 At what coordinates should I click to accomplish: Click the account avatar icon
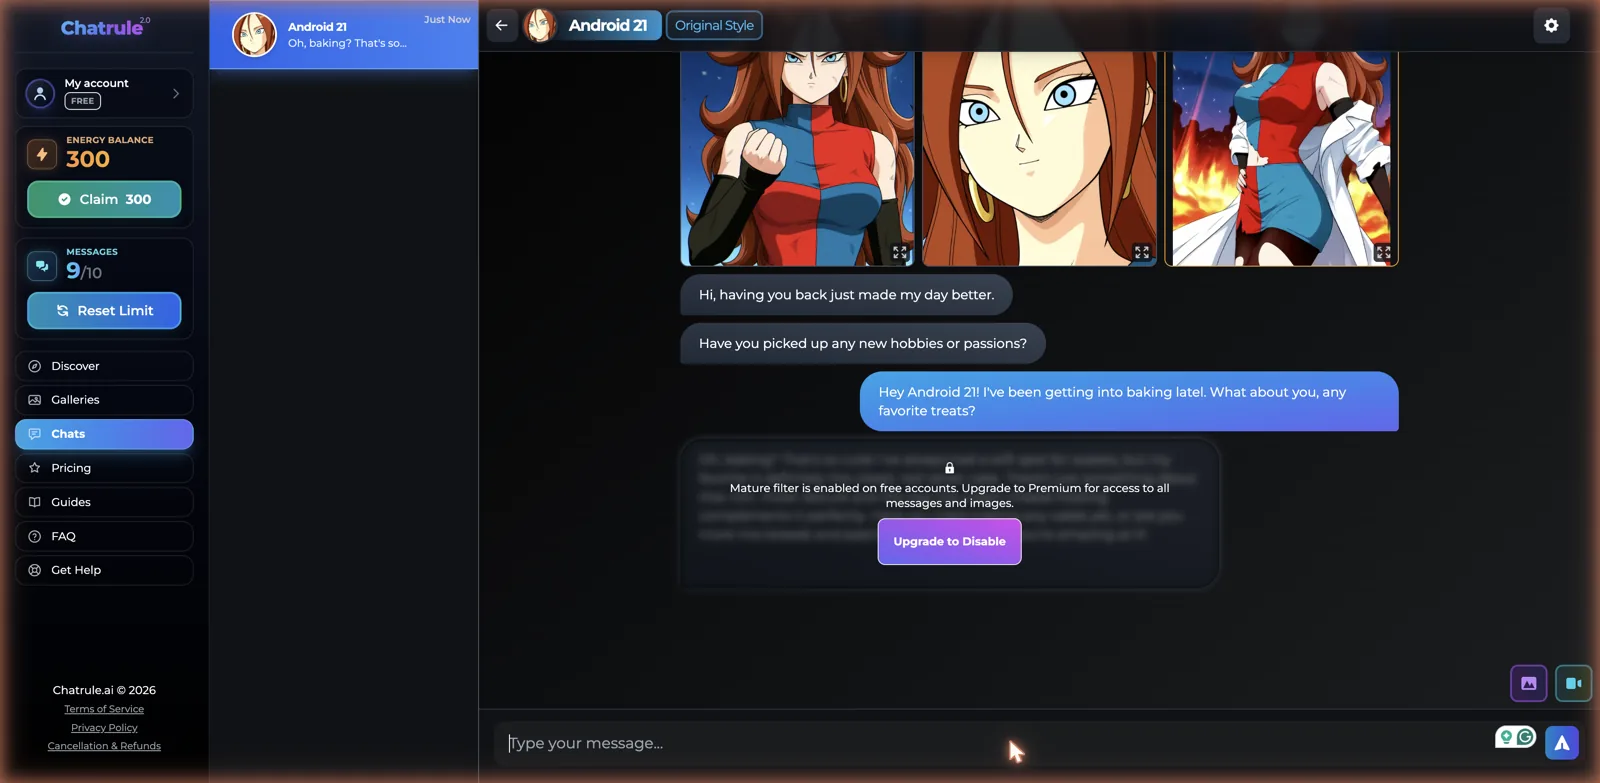coord(40,93)
